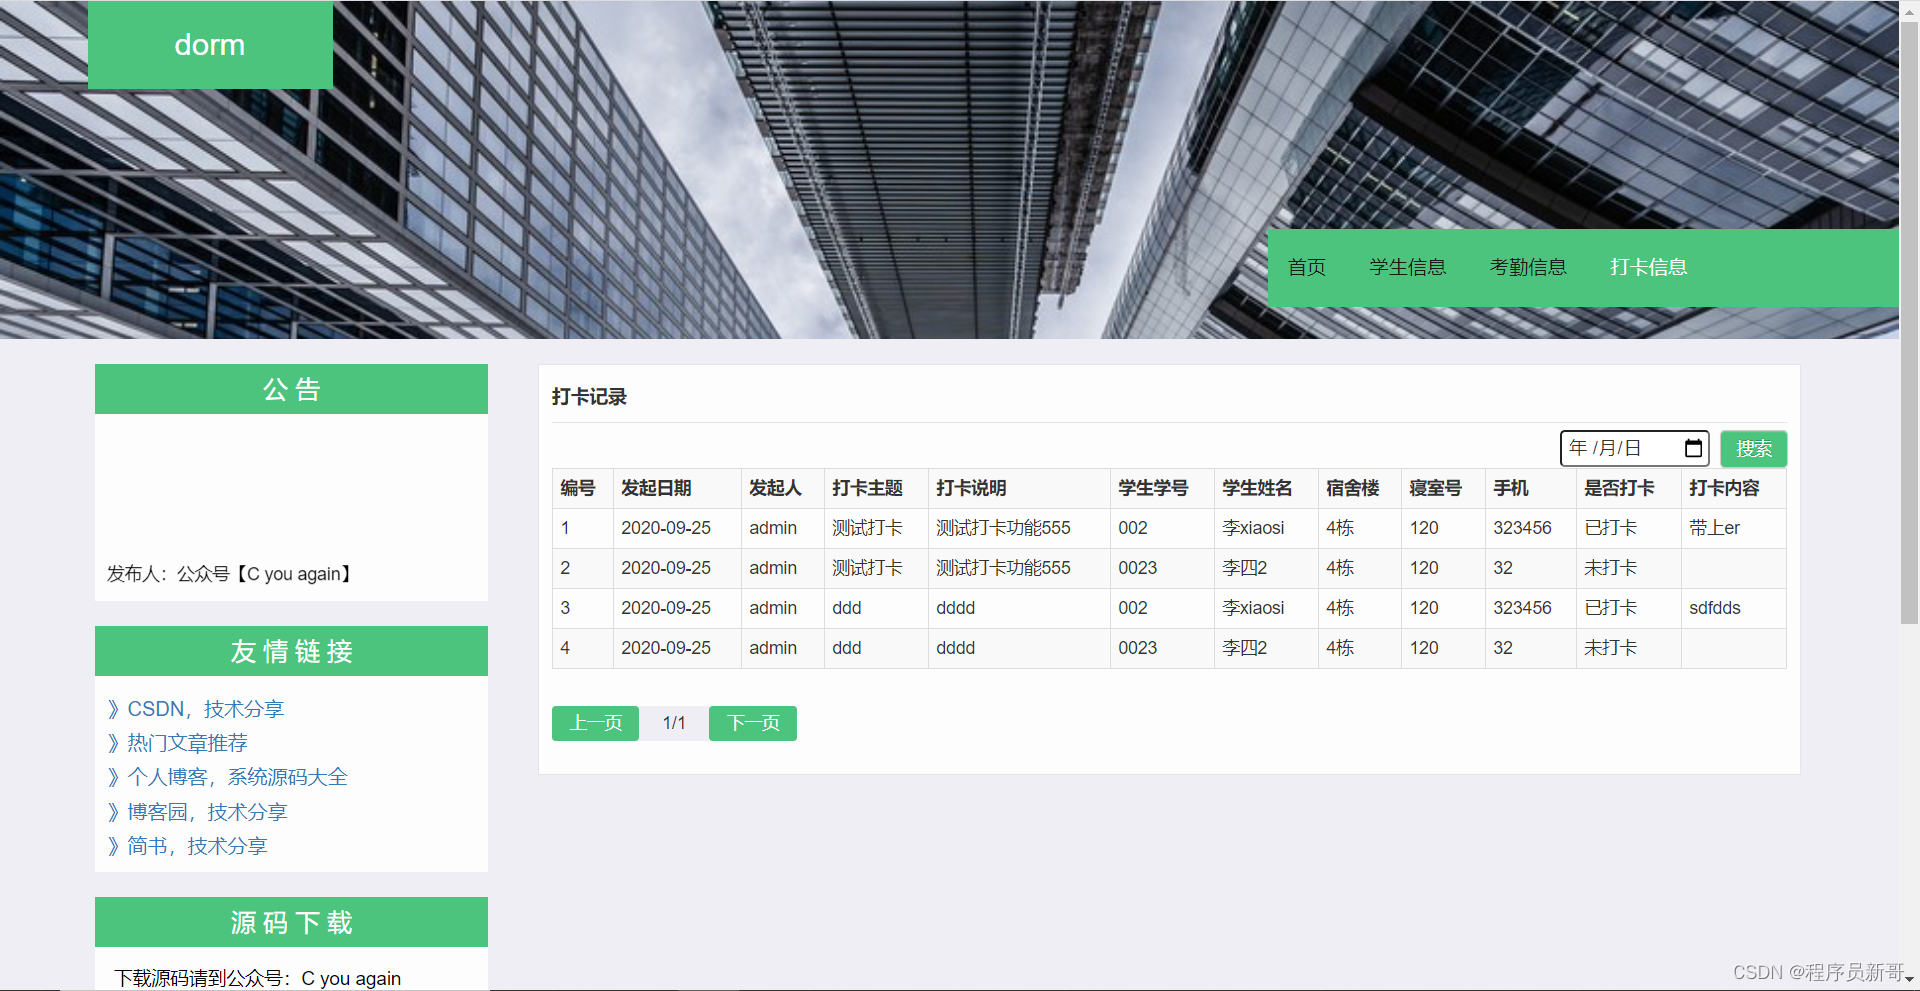The height and width of the screenshot is (991, 1920).
Task: Go to previous page with 上一页
Action: (x=595, y=723)
